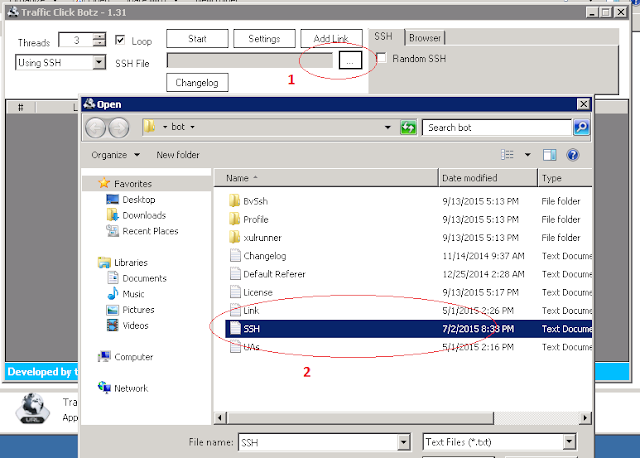Click the scrollbar left arrow
This screenshot has width=640, height=458.
[x=220, y=418]
